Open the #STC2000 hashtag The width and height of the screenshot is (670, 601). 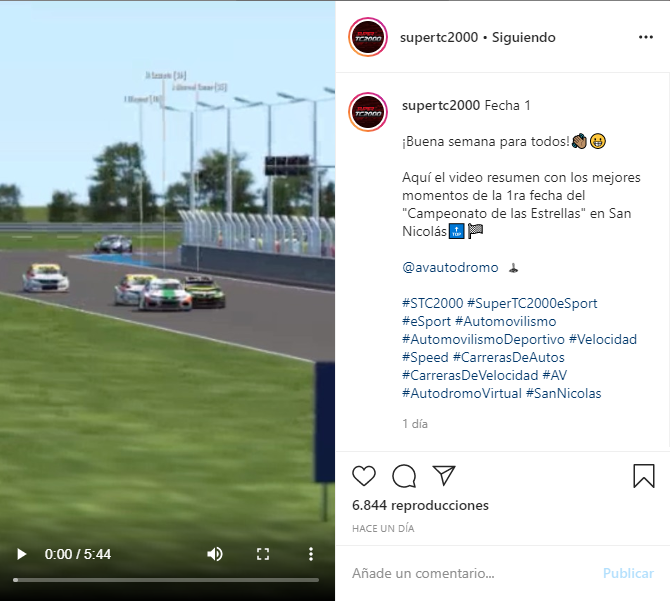click(x=432, y=303)
